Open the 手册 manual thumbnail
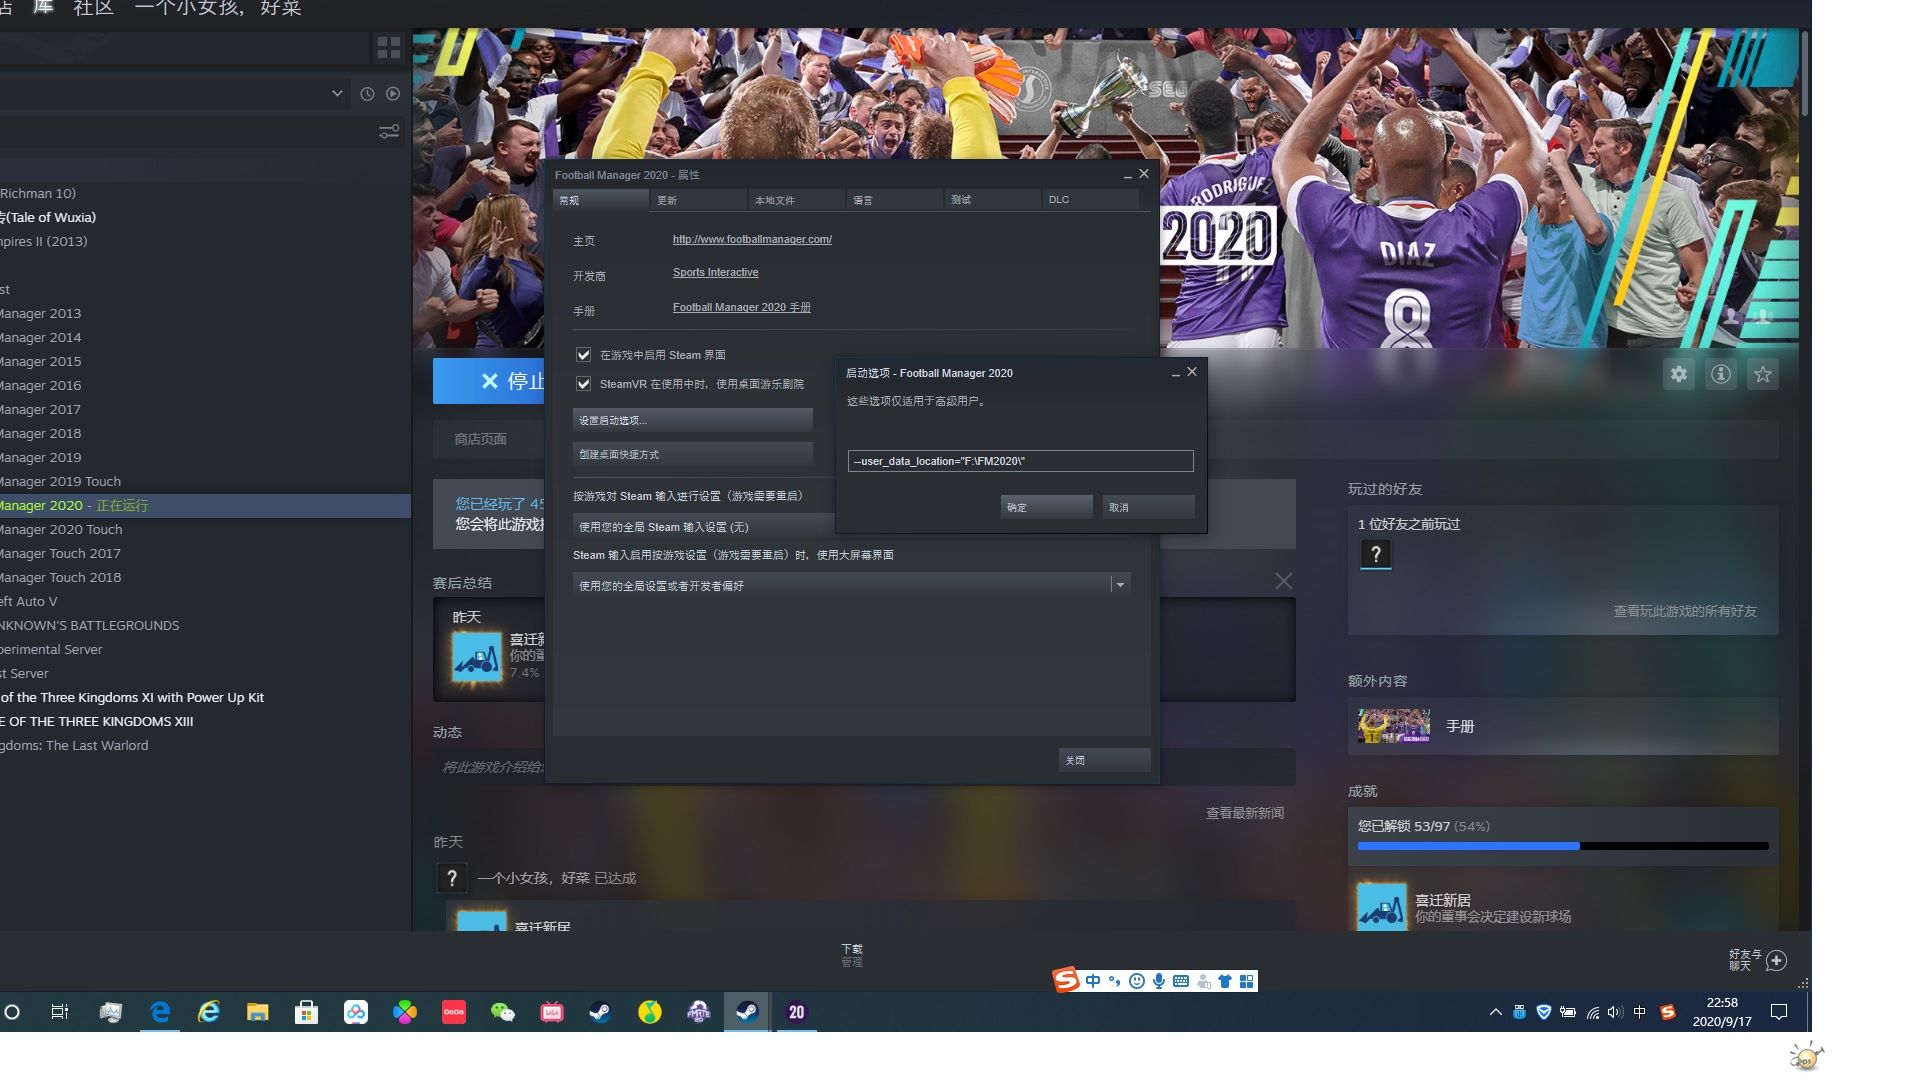The image size is (1920, 1080). (x=1394, y=726)
